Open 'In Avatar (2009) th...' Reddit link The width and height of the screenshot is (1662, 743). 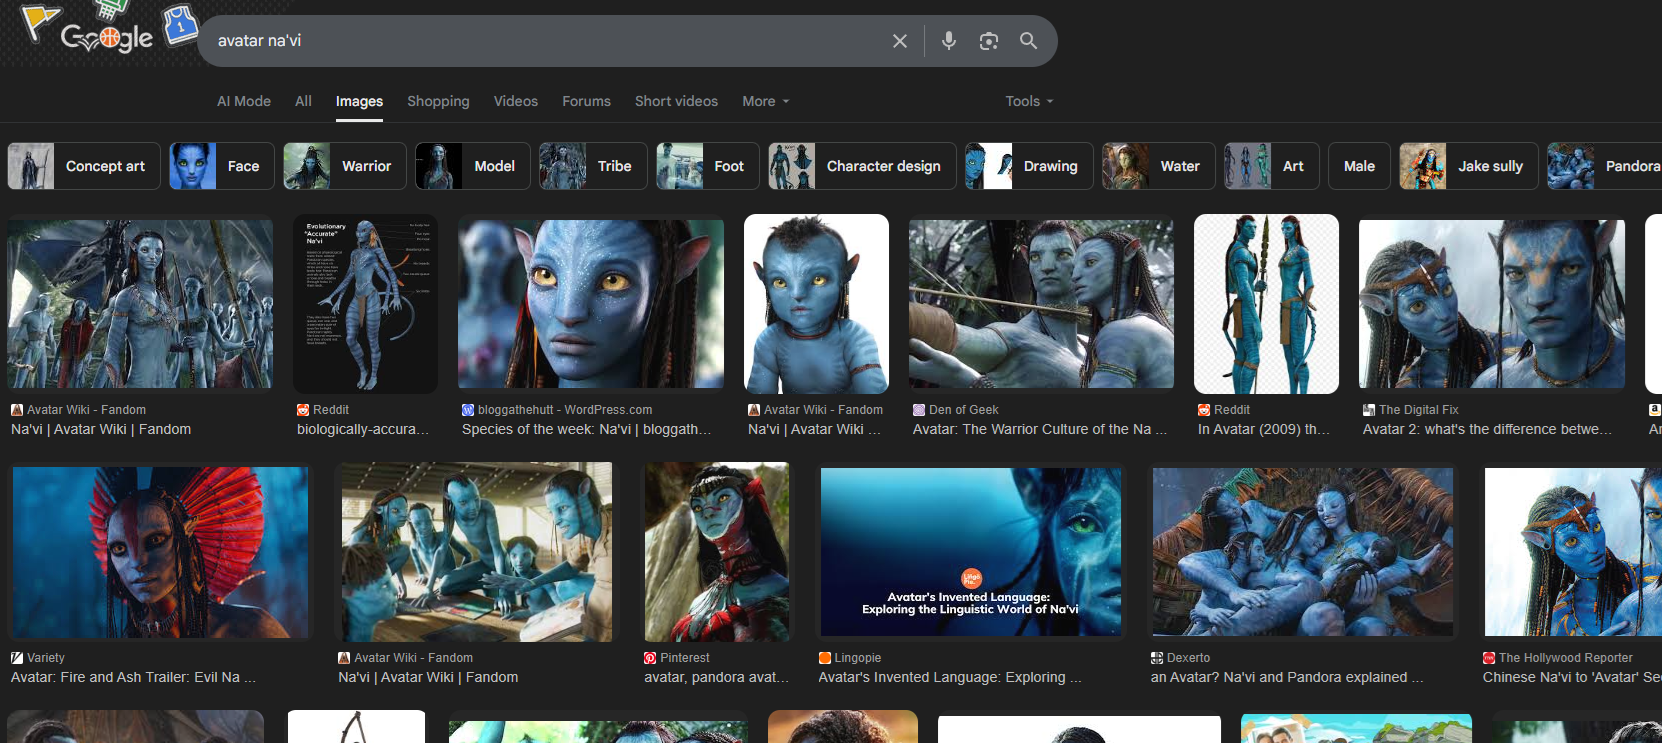click(1264, 429)
